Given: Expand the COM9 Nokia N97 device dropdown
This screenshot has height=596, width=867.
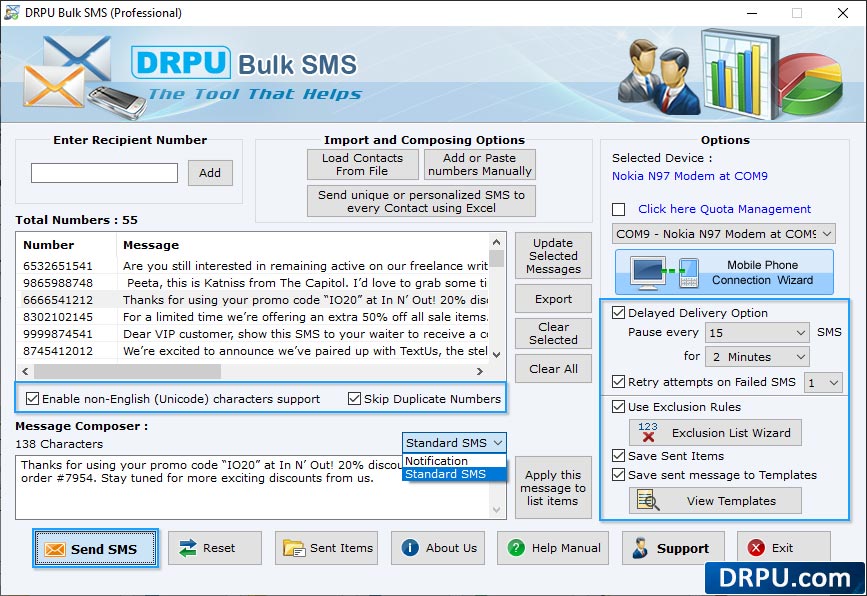Looking at the screenshot, I should tap(723, 234).
